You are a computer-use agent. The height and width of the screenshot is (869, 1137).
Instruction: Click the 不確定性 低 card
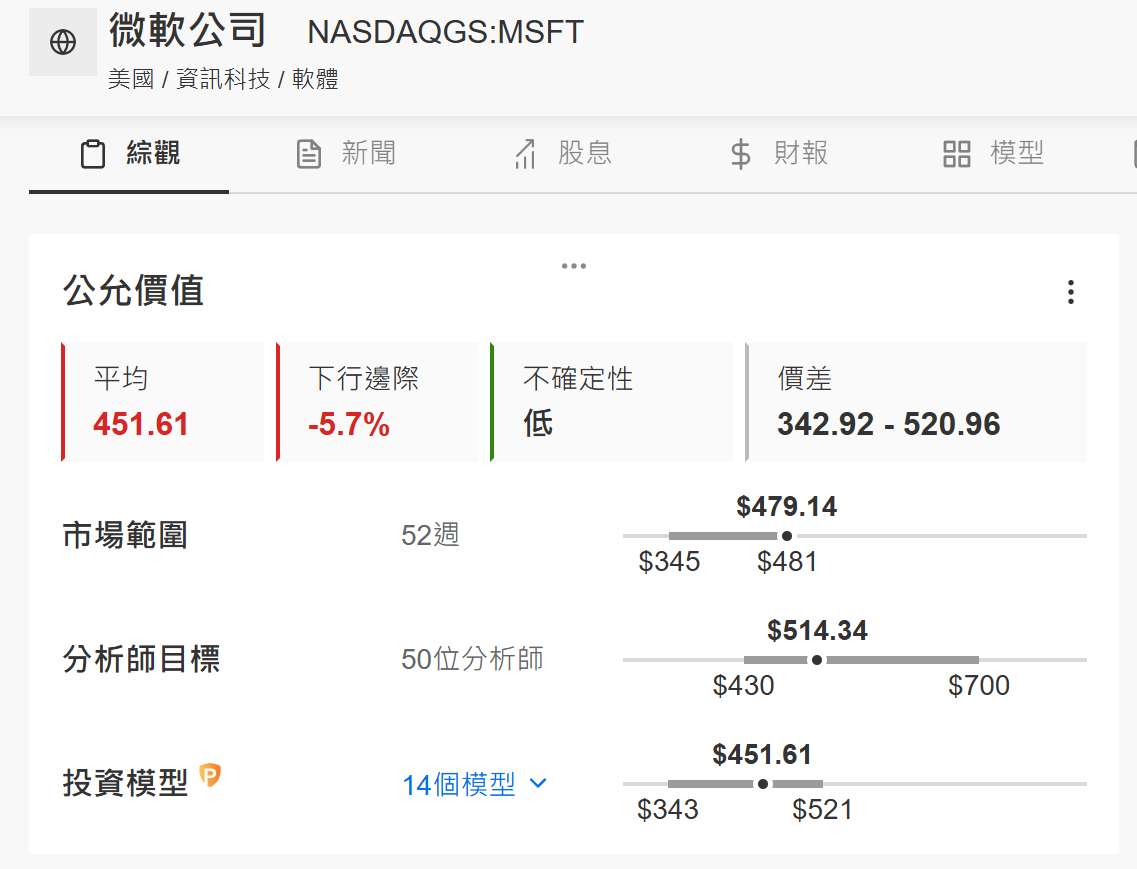(x=611, y=402)
